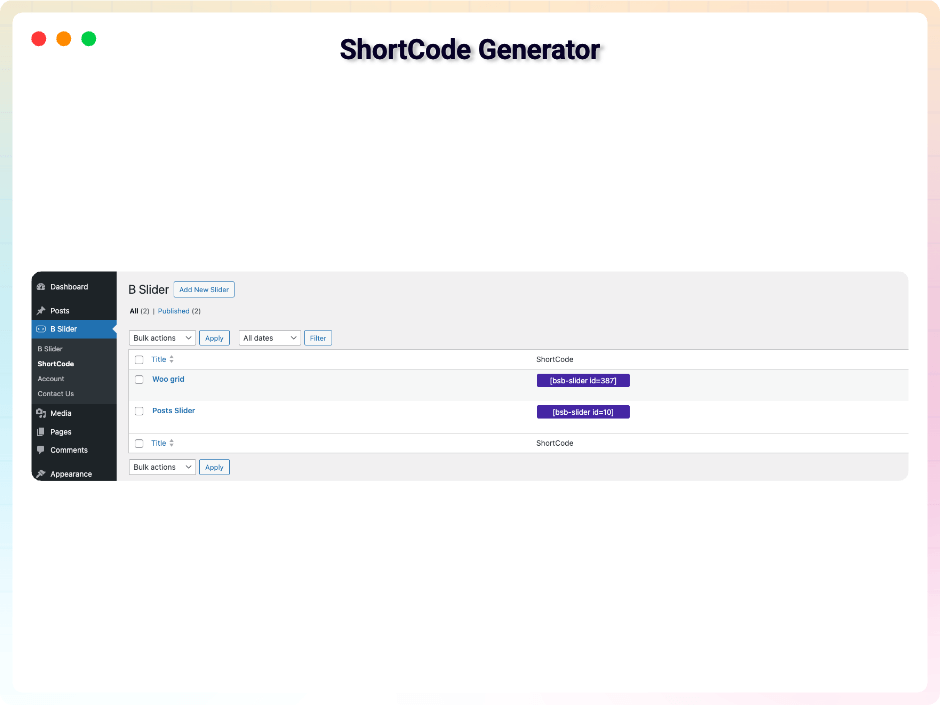Open Comments using the speech bubble icon
940x705 pixels.
click(x=42, y=450)
